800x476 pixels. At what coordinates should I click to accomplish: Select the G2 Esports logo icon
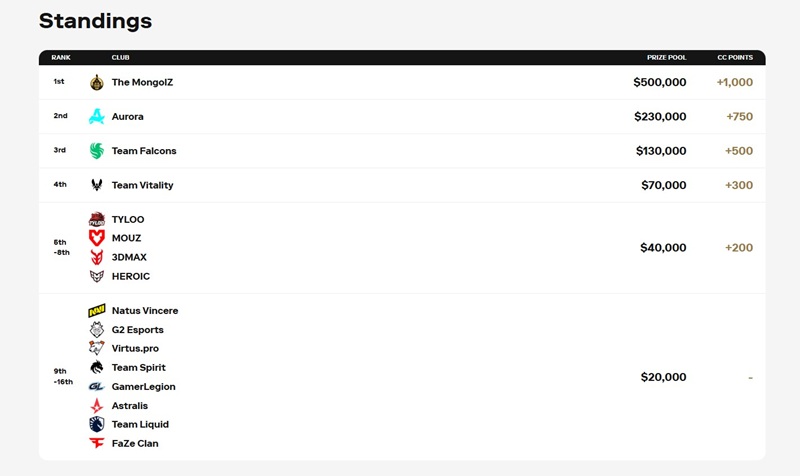pyautogui.click(x=97, y=330)
